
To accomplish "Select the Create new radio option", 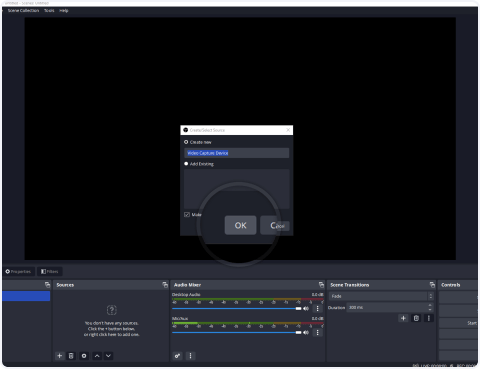I will 186,142.
